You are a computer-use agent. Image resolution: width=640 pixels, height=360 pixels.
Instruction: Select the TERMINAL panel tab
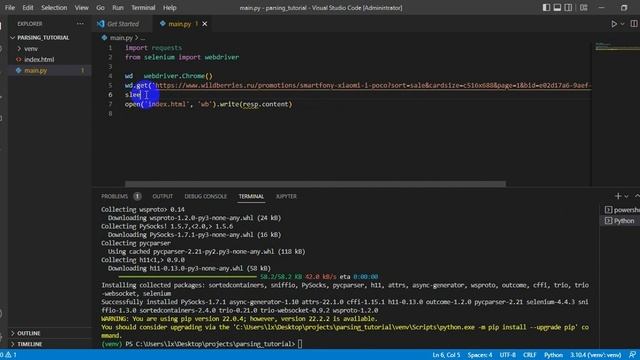(251, 196)
